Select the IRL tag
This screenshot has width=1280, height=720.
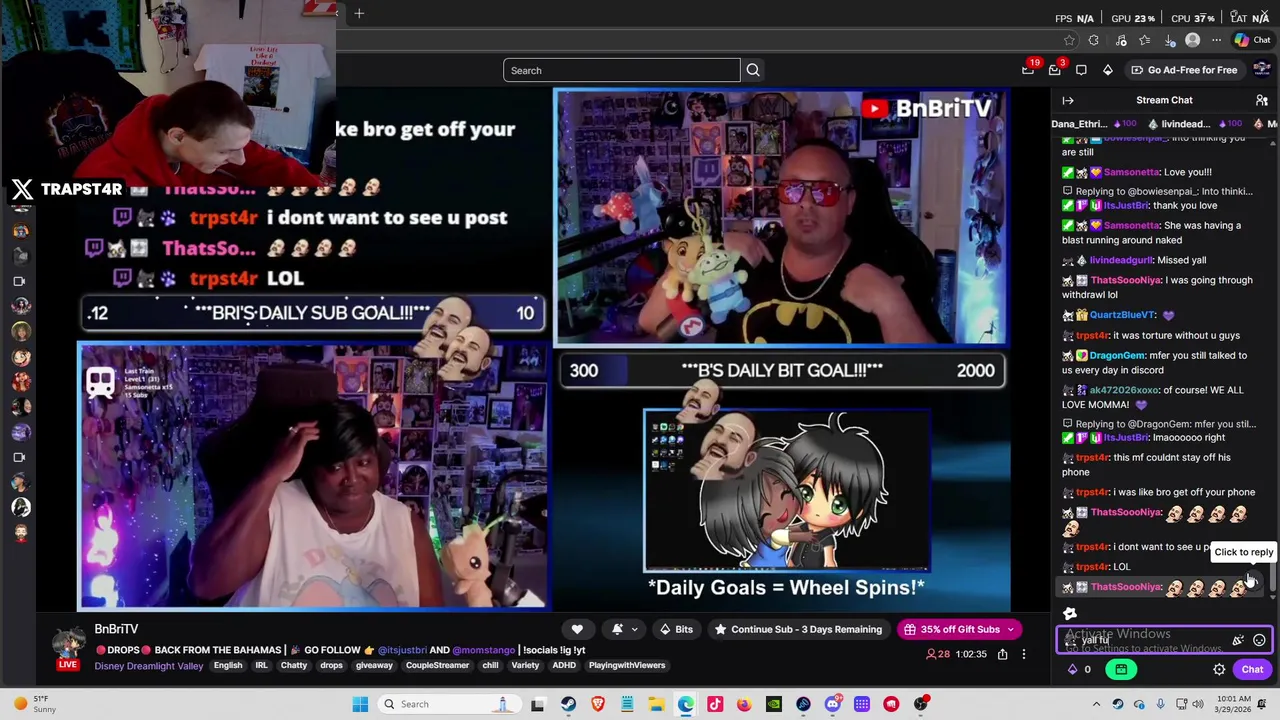(261, 666)
